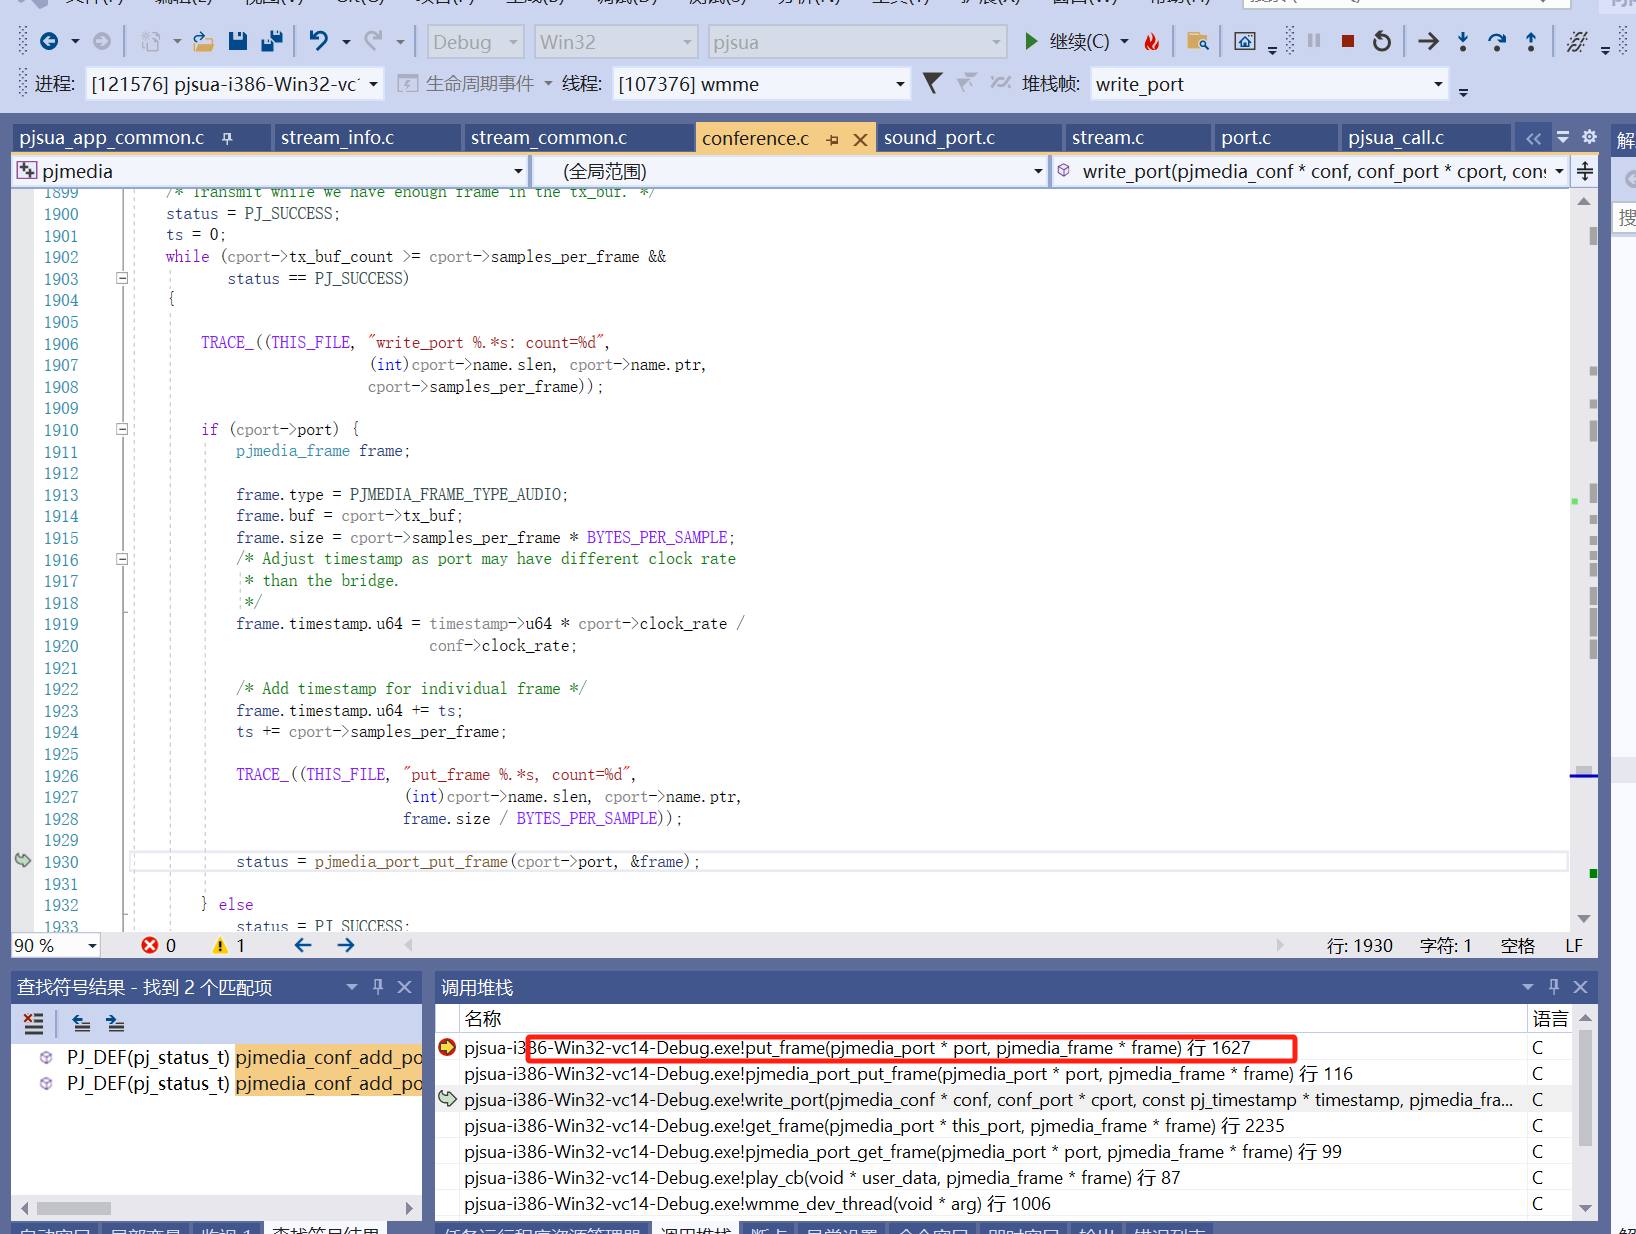Open the stack frame write_port dropdown
Screen dimensions: 1636x1234
click(x=1438, y=84)
